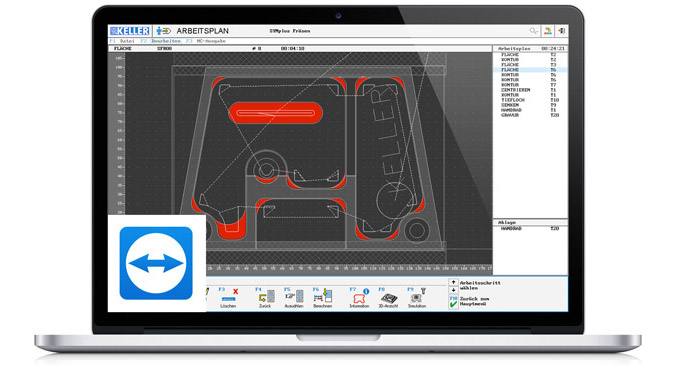Image resolution: width=680 pixels, height=386 pixels.
Task: Select the highlighted FLÄCHE T6 work step
Action: (530, 70)
